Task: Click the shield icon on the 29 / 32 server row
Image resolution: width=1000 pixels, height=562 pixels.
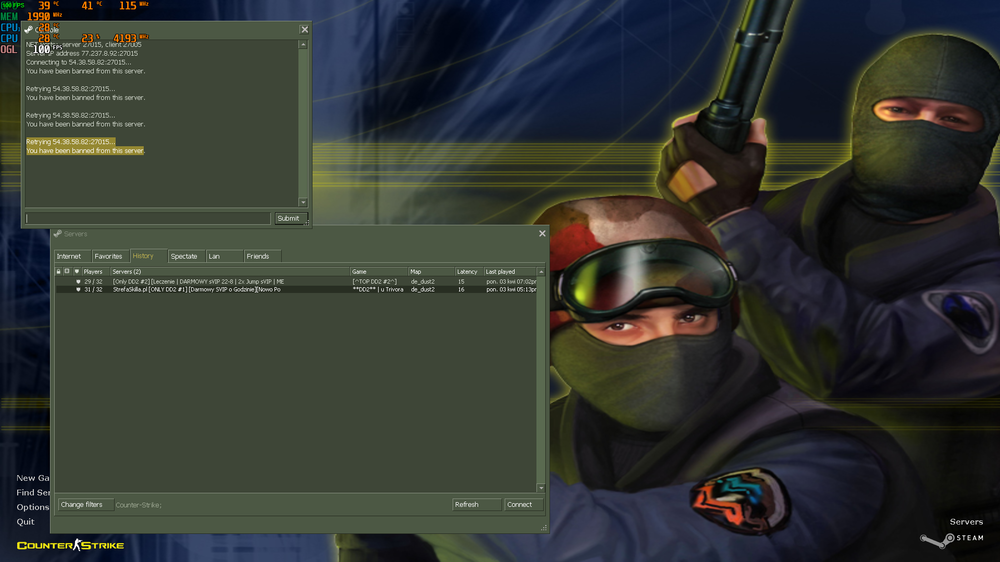Action: coord(78,281)
